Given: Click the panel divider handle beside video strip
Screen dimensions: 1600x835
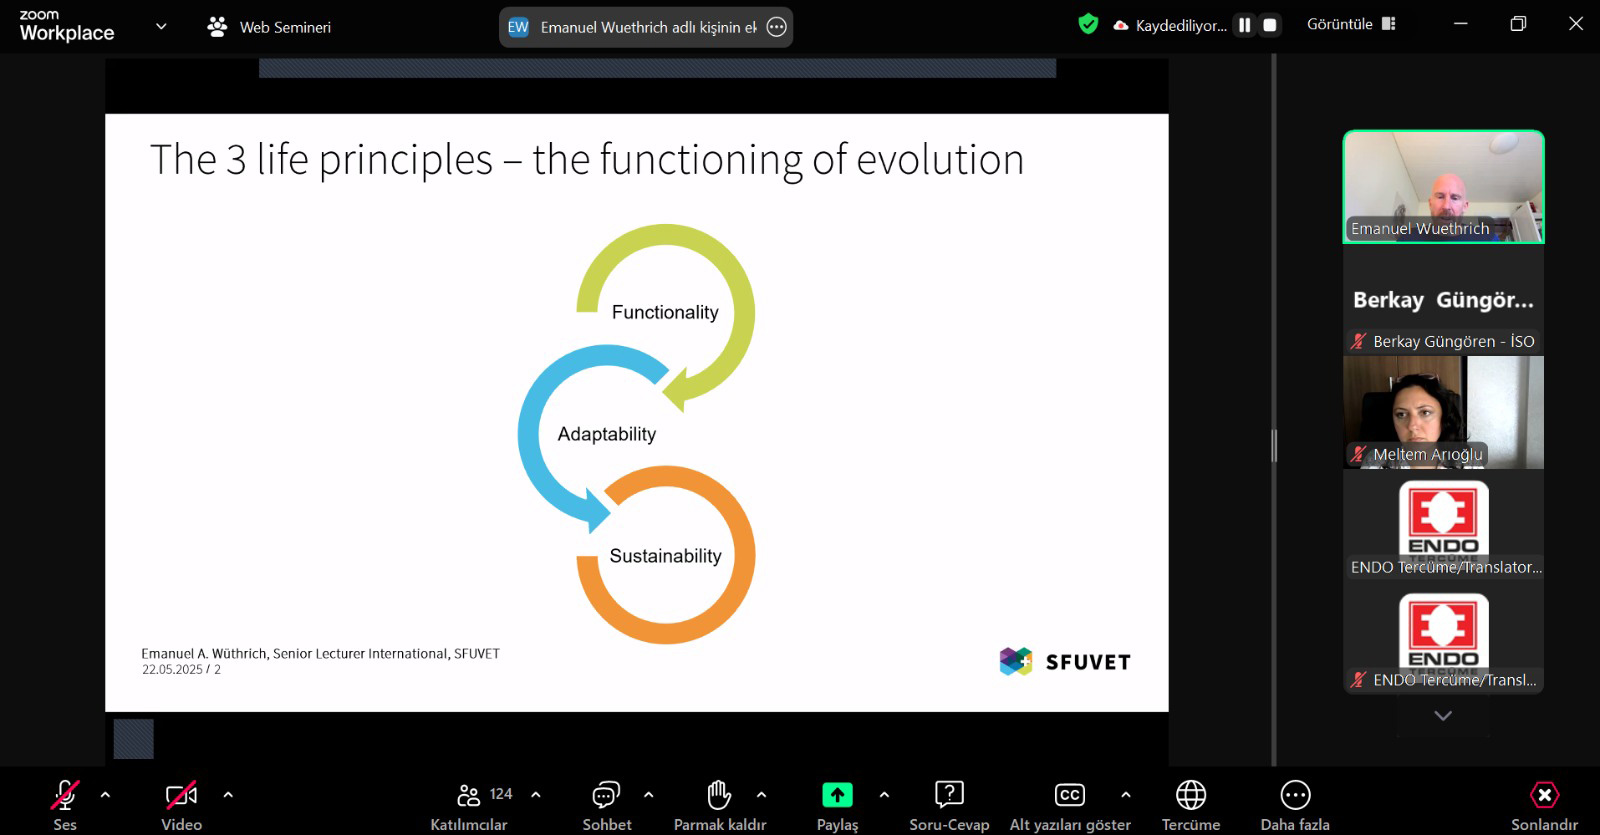Looking at the screenshot, I should 1274,446.
